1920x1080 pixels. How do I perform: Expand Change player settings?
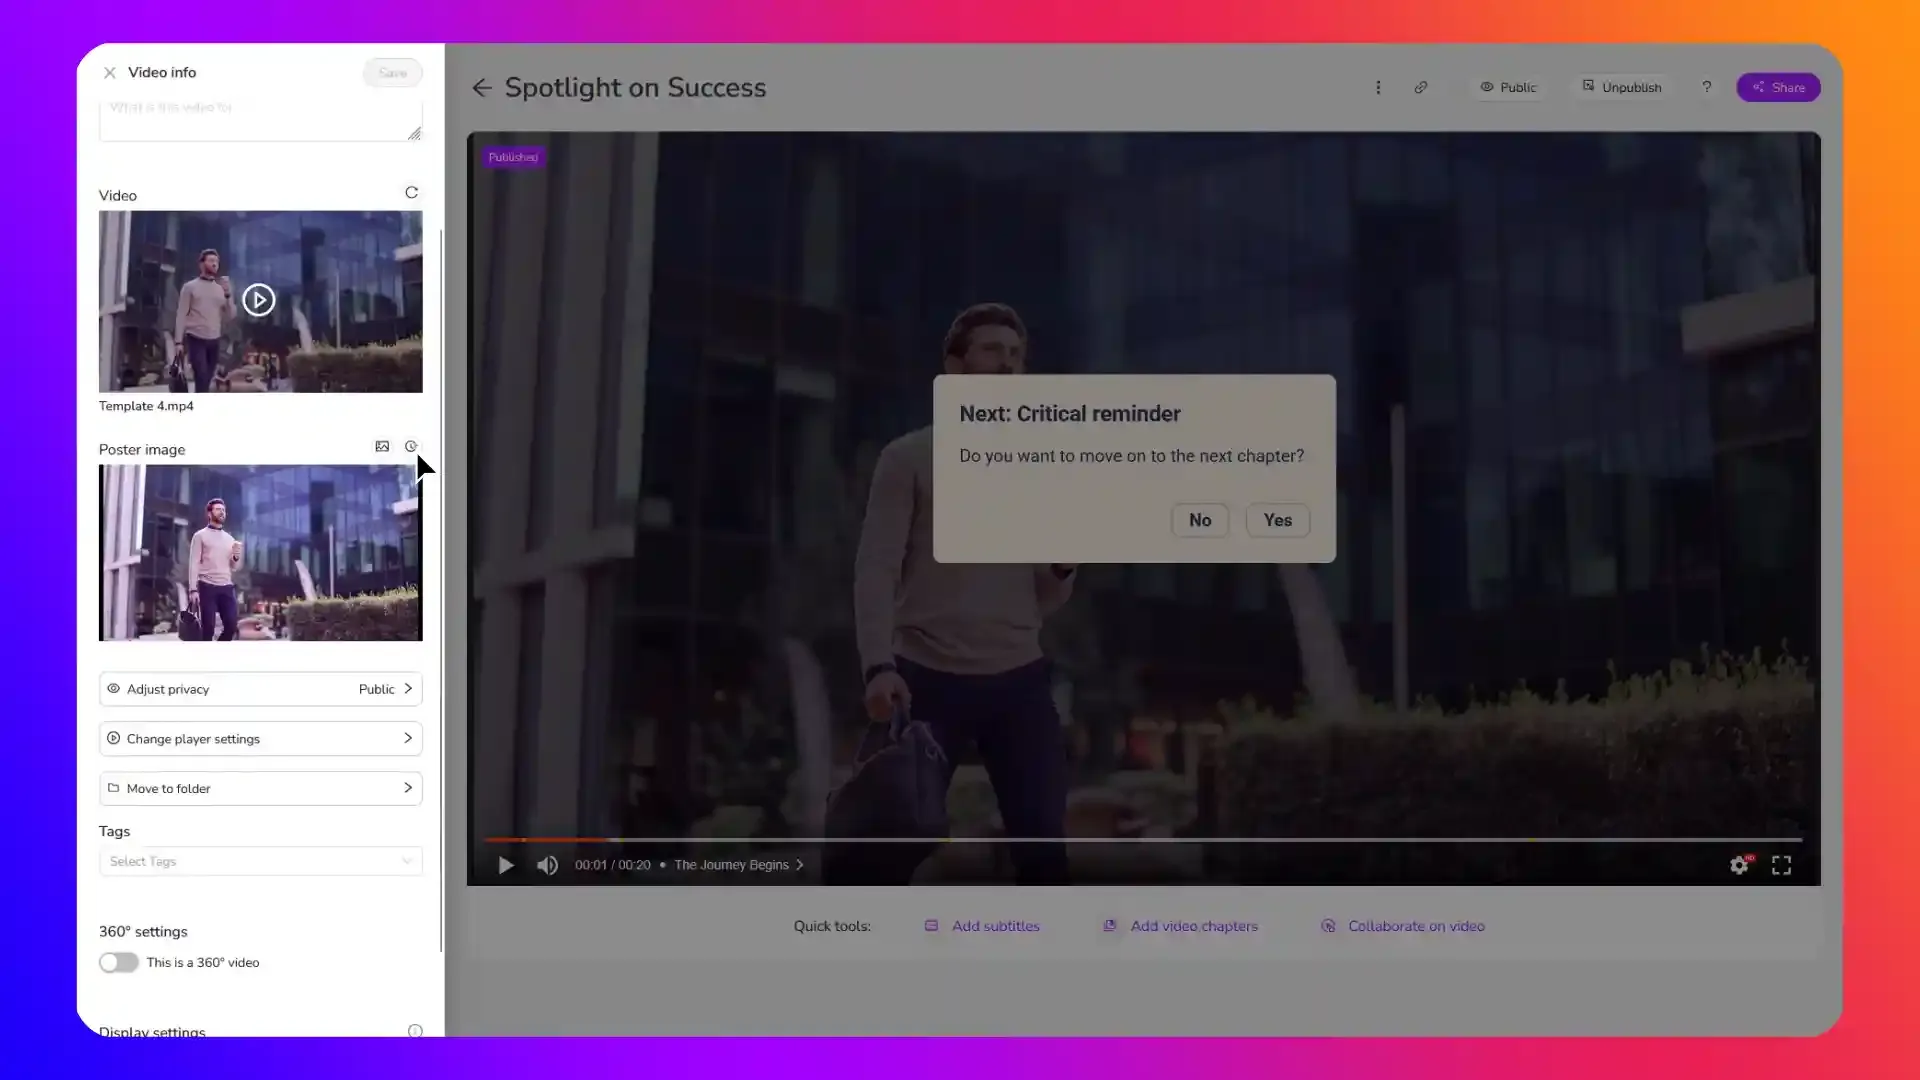(x=260, y=739)
